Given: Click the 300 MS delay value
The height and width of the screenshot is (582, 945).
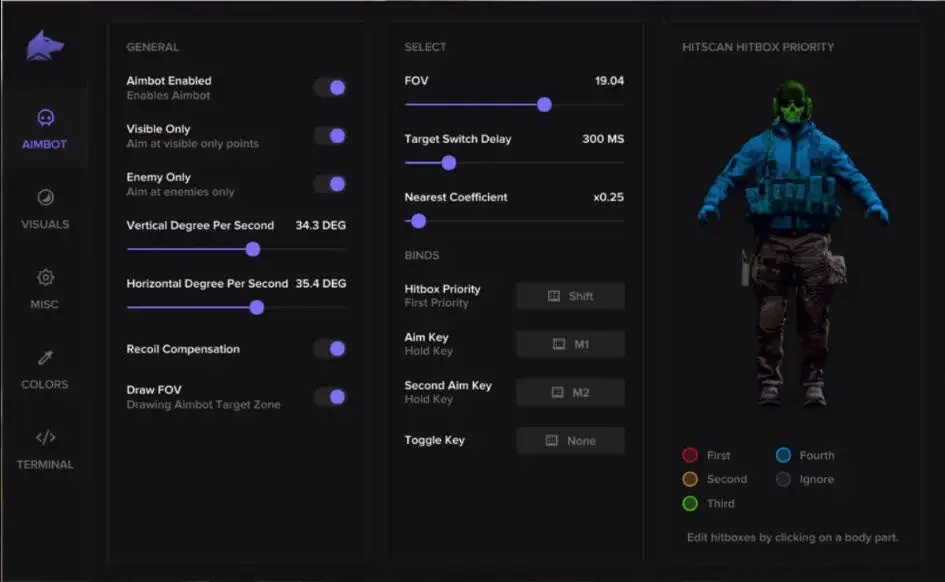Looking at the screenshot, I should click(603, 139).
